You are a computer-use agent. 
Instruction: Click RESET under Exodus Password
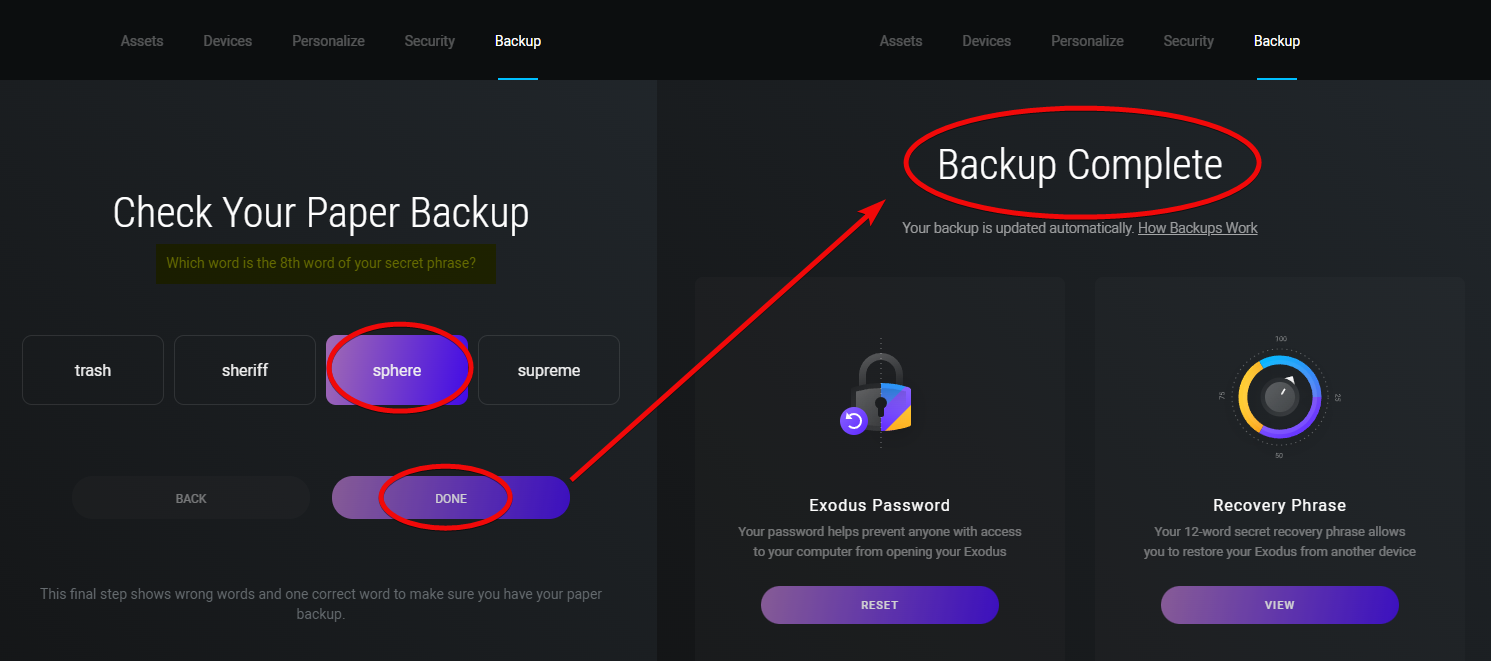coord(880,605)
